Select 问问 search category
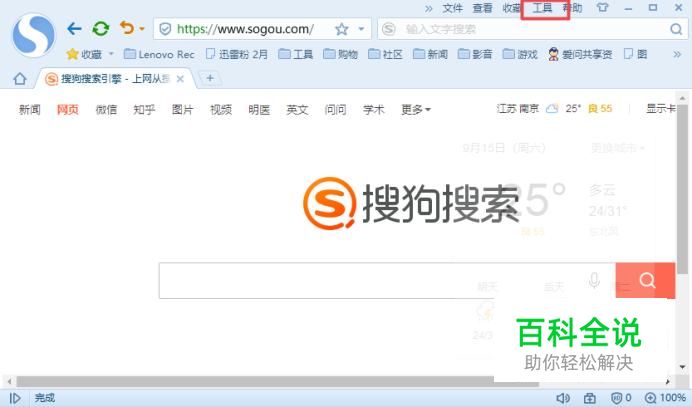Screen dimensions: 692x407 click(335, 109)
